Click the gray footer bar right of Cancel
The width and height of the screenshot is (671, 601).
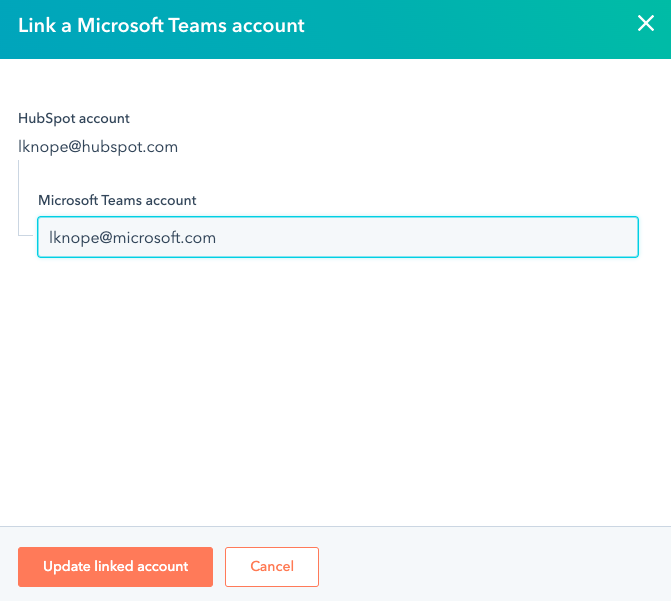(490, 566)
